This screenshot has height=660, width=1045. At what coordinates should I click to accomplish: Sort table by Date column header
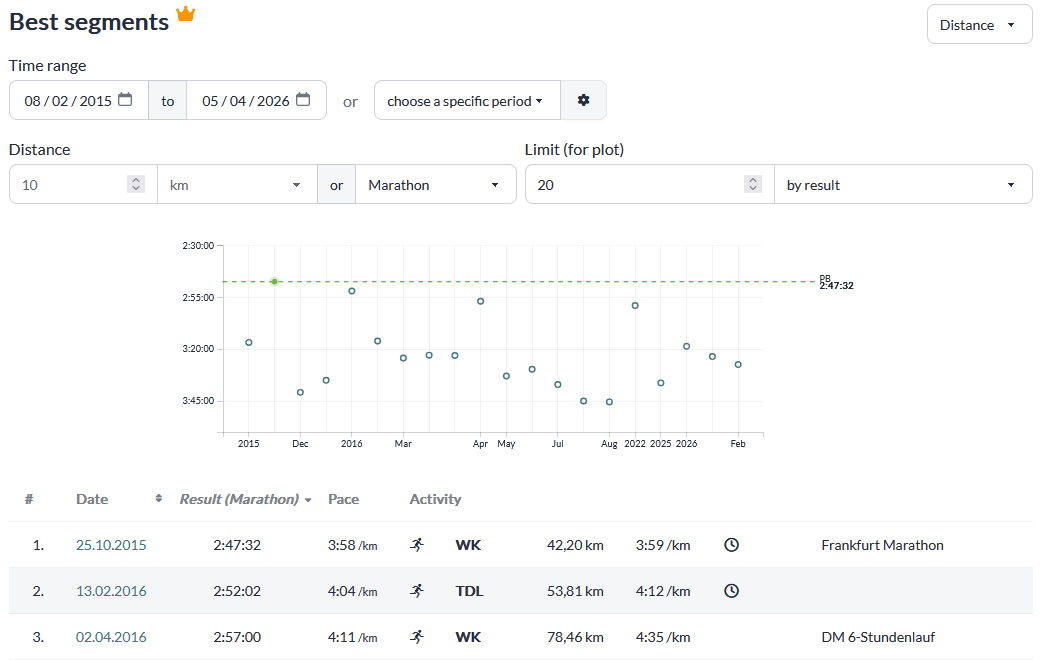[92, 499]
